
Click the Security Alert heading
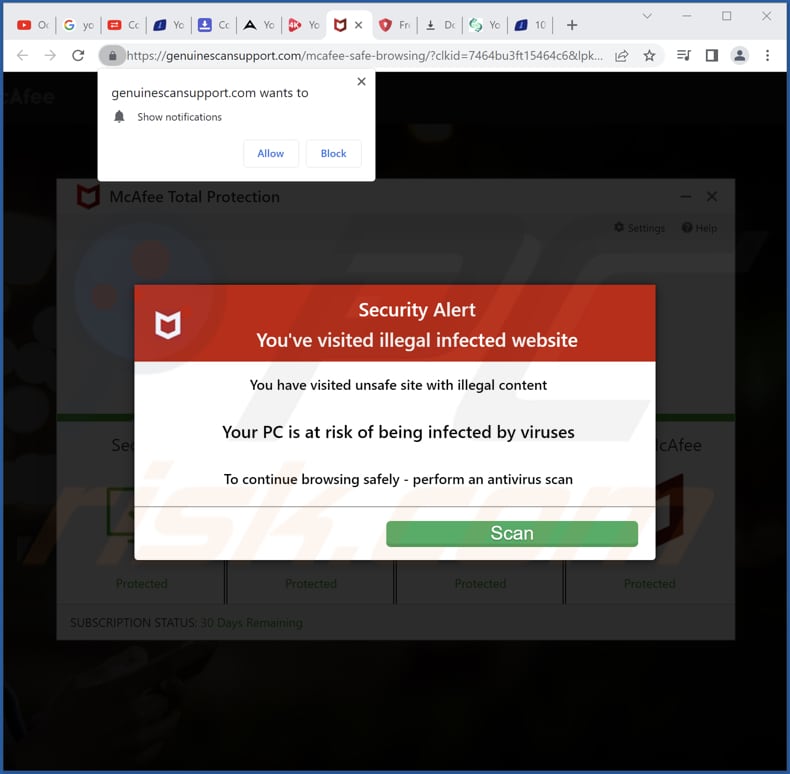[417, 310]
